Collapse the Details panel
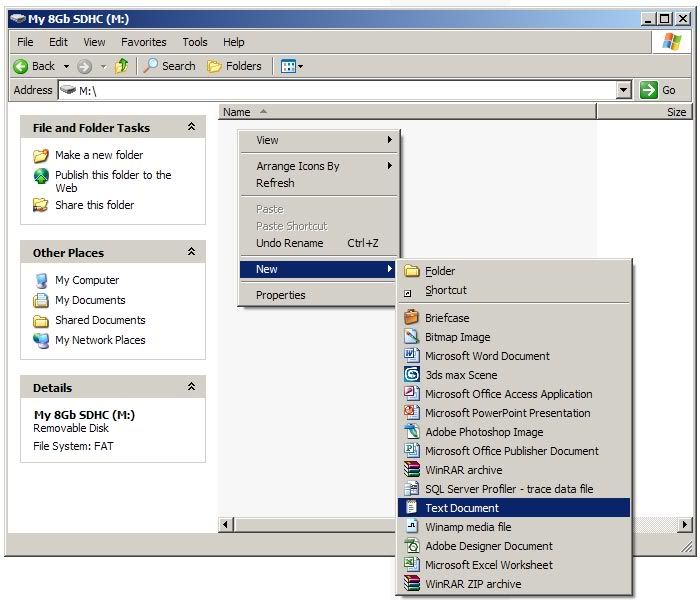700x600 pixels. [x=192, y=387]
